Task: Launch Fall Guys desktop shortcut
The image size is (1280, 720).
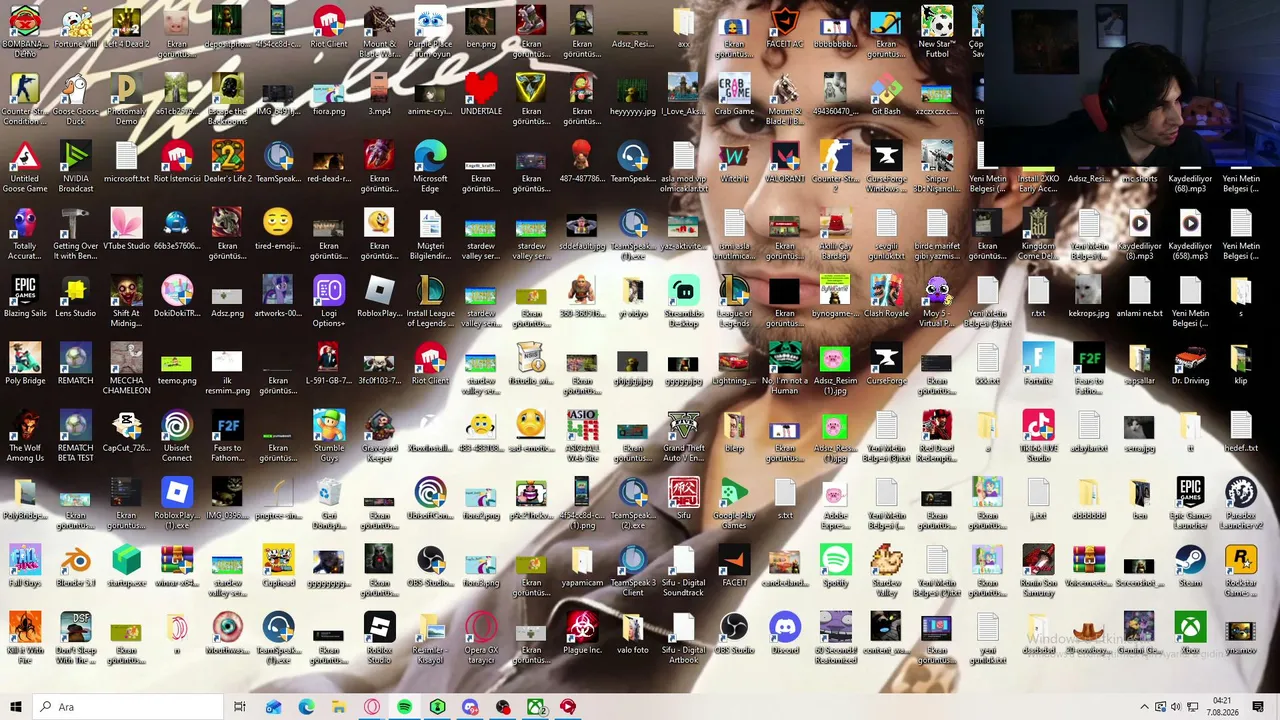Action: [25, 565]
